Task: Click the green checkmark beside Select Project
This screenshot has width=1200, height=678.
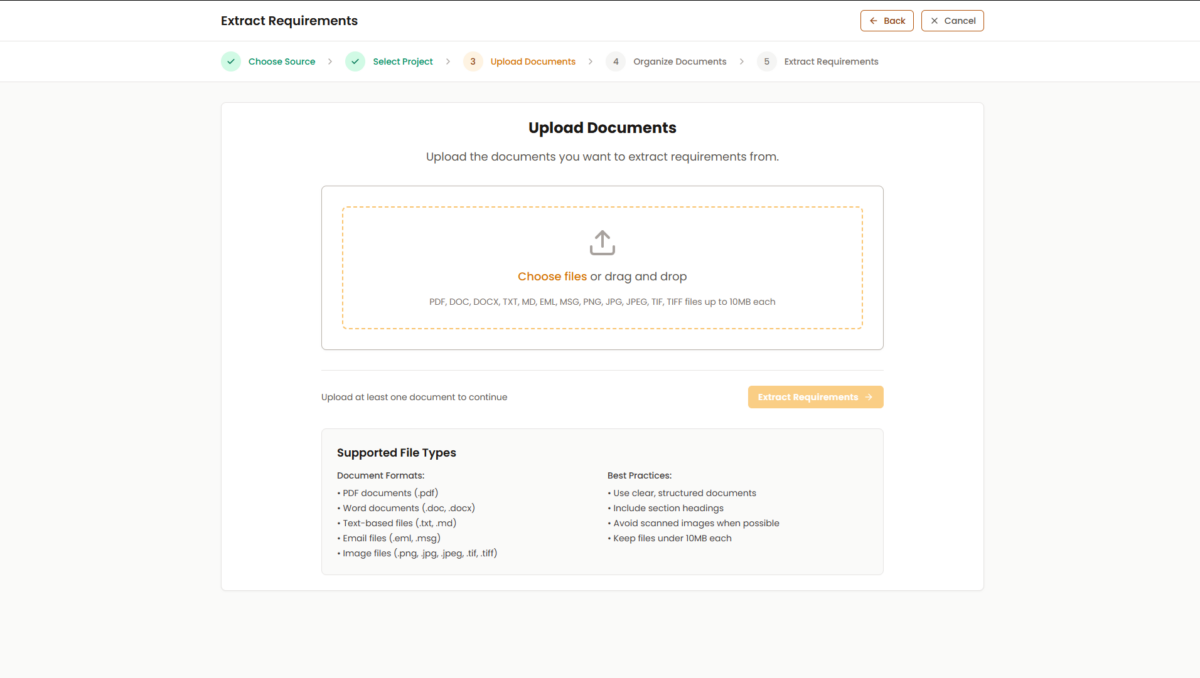Action: point(355,62)
